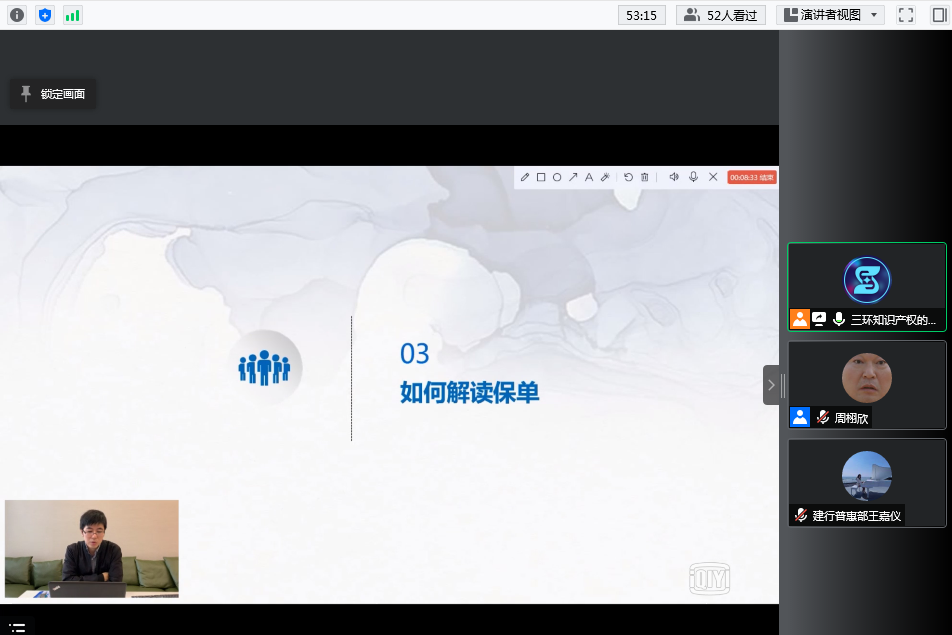952x635 pixels.
Task: Select the arrow annotation tool
Action: (x=573, y=177)
